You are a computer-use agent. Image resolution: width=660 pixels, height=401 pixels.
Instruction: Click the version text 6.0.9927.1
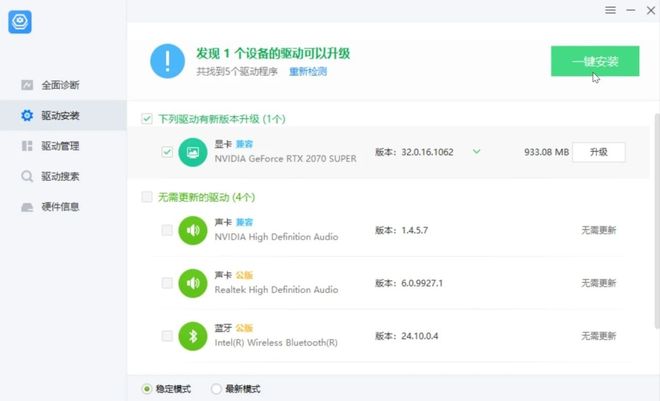tap(422, 283)
